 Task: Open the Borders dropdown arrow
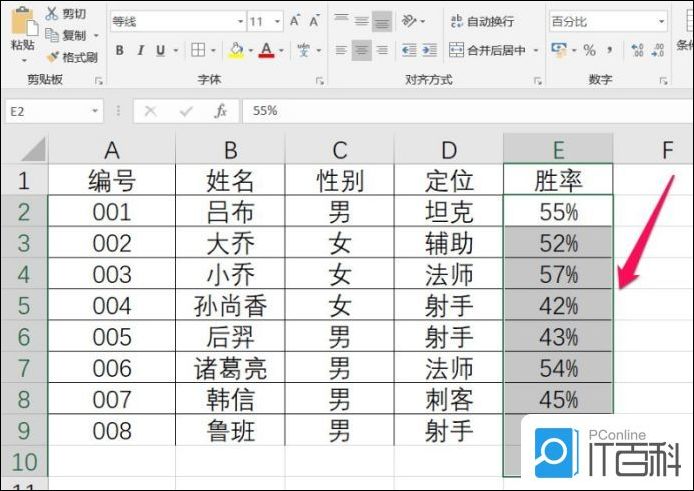pos(213,50)
